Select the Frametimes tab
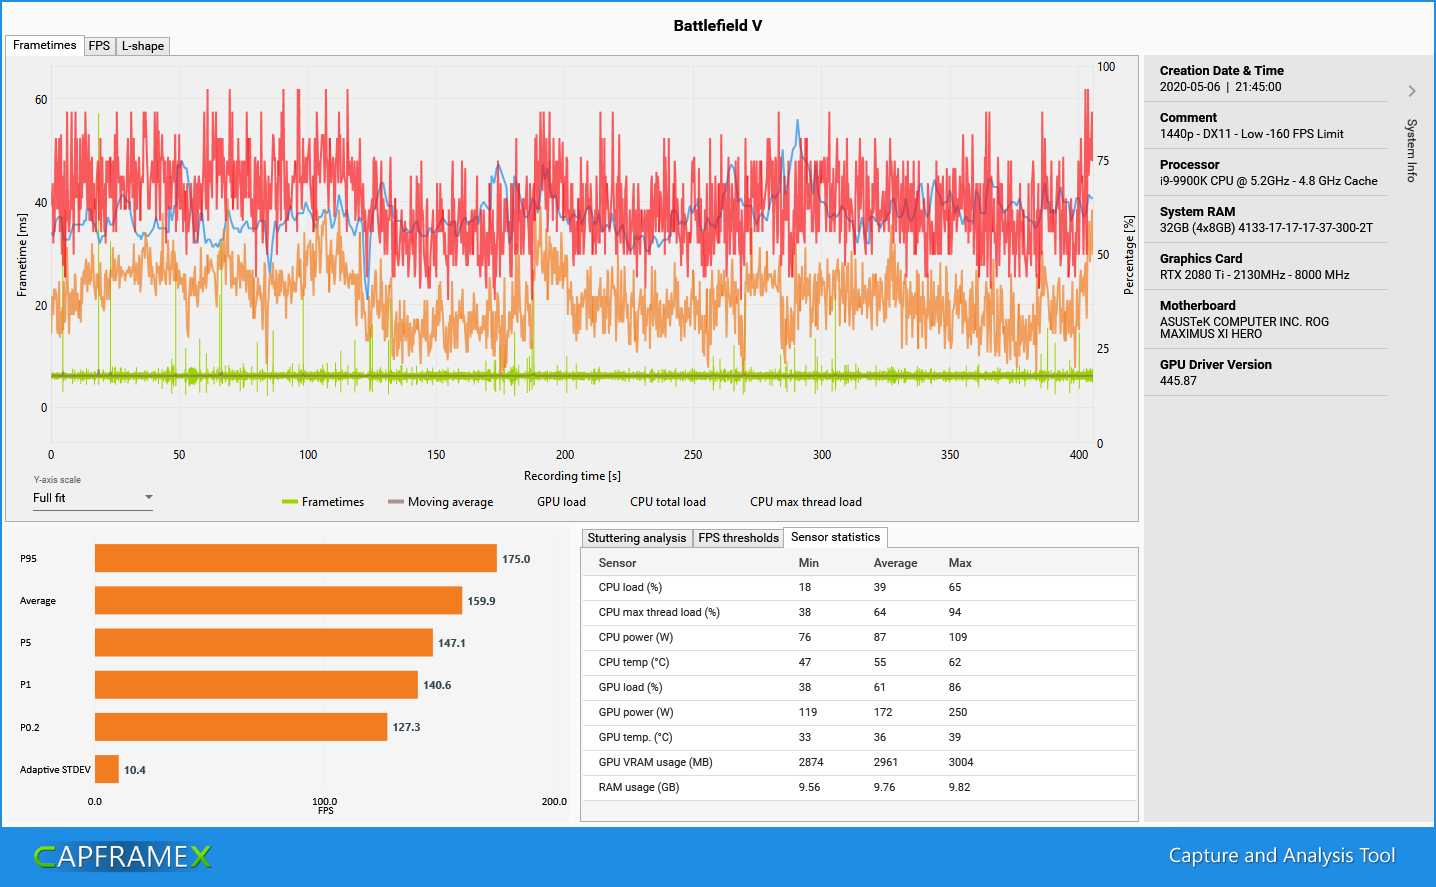The image size is (1436, 887). click(x=45, y=45)
